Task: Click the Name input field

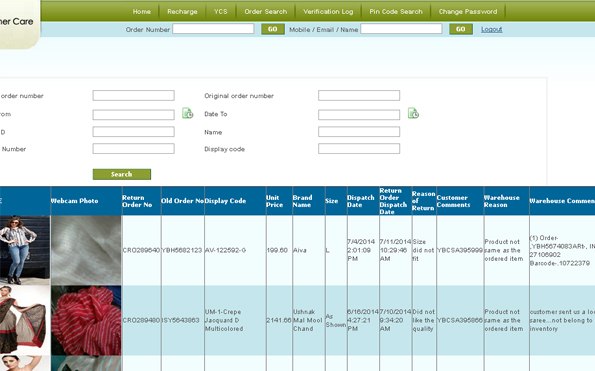Action: [x=359, y=132]
